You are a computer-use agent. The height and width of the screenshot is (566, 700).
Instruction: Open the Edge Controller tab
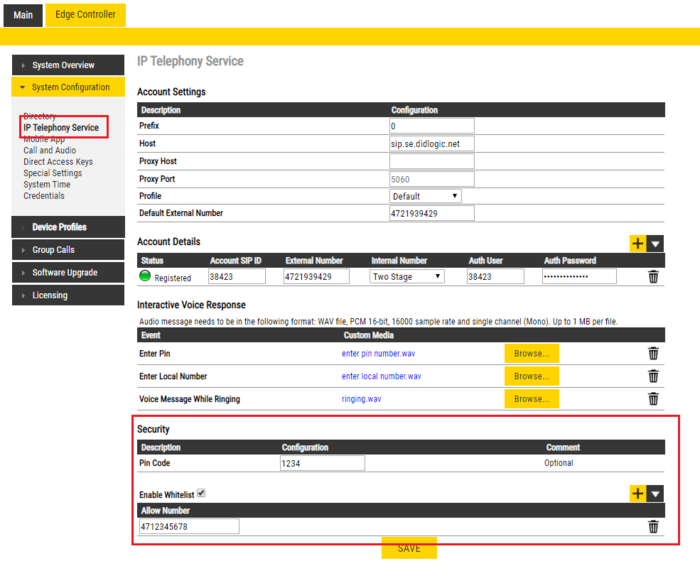85,14
